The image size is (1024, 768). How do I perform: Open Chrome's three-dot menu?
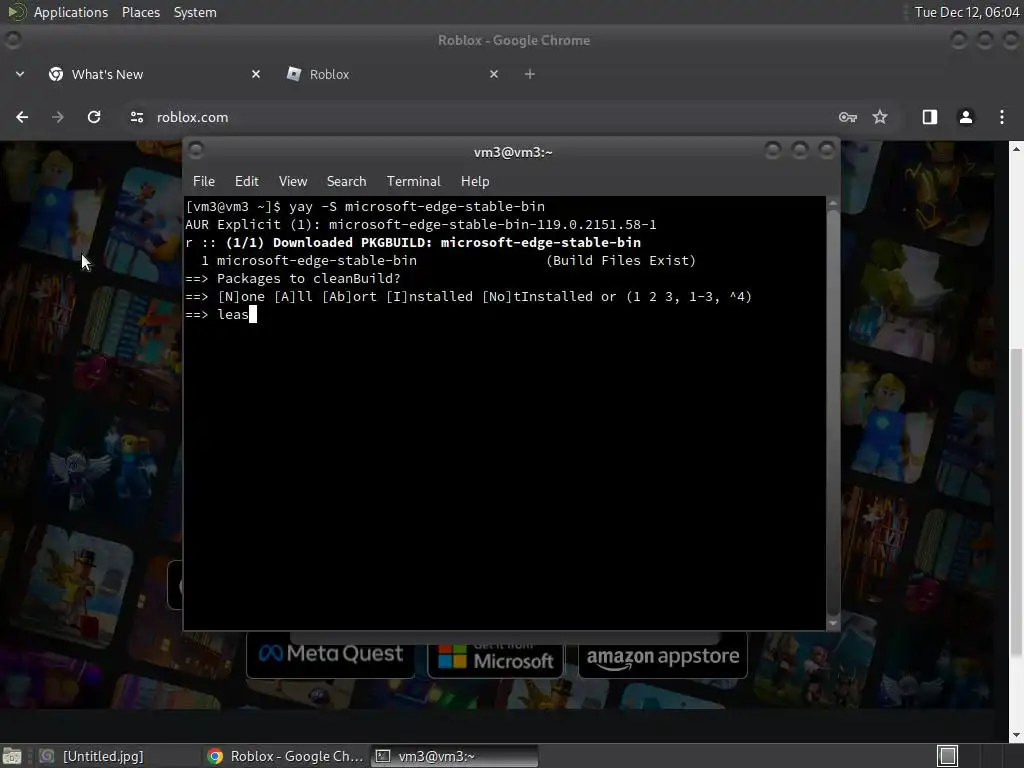pyautogui.click(x=1002, y=117)
